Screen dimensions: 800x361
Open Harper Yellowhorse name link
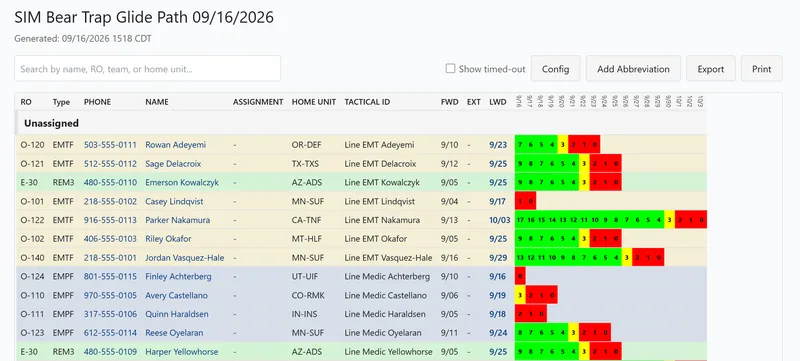tap(182, 352)
